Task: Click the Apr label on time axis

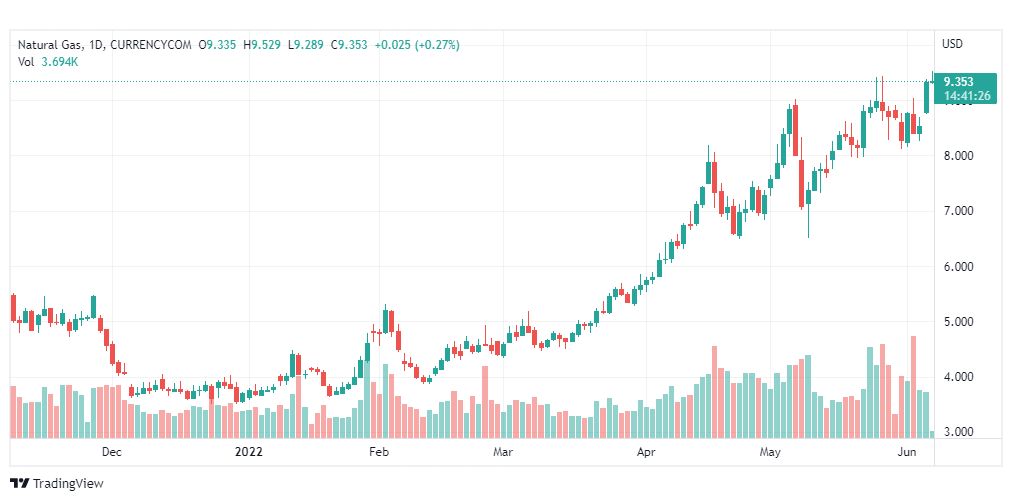Action: coord(646,453)
